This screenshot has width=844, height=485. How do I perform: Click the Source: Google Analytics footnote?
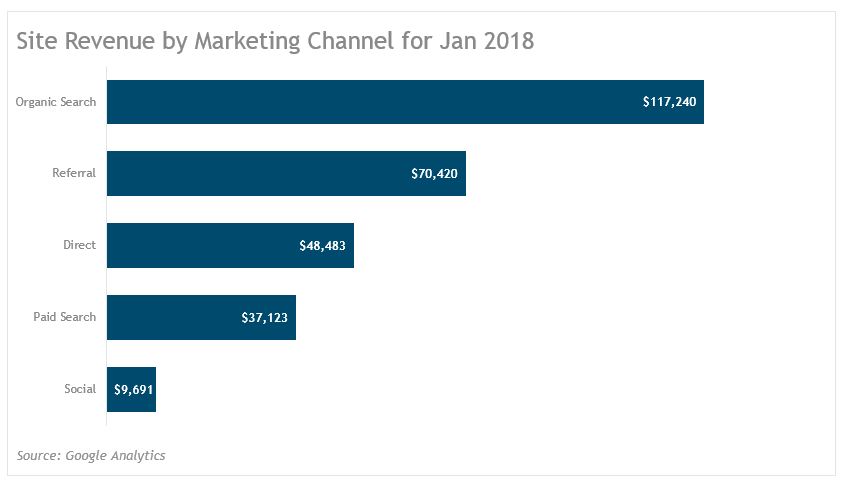(x=91, y=456)
